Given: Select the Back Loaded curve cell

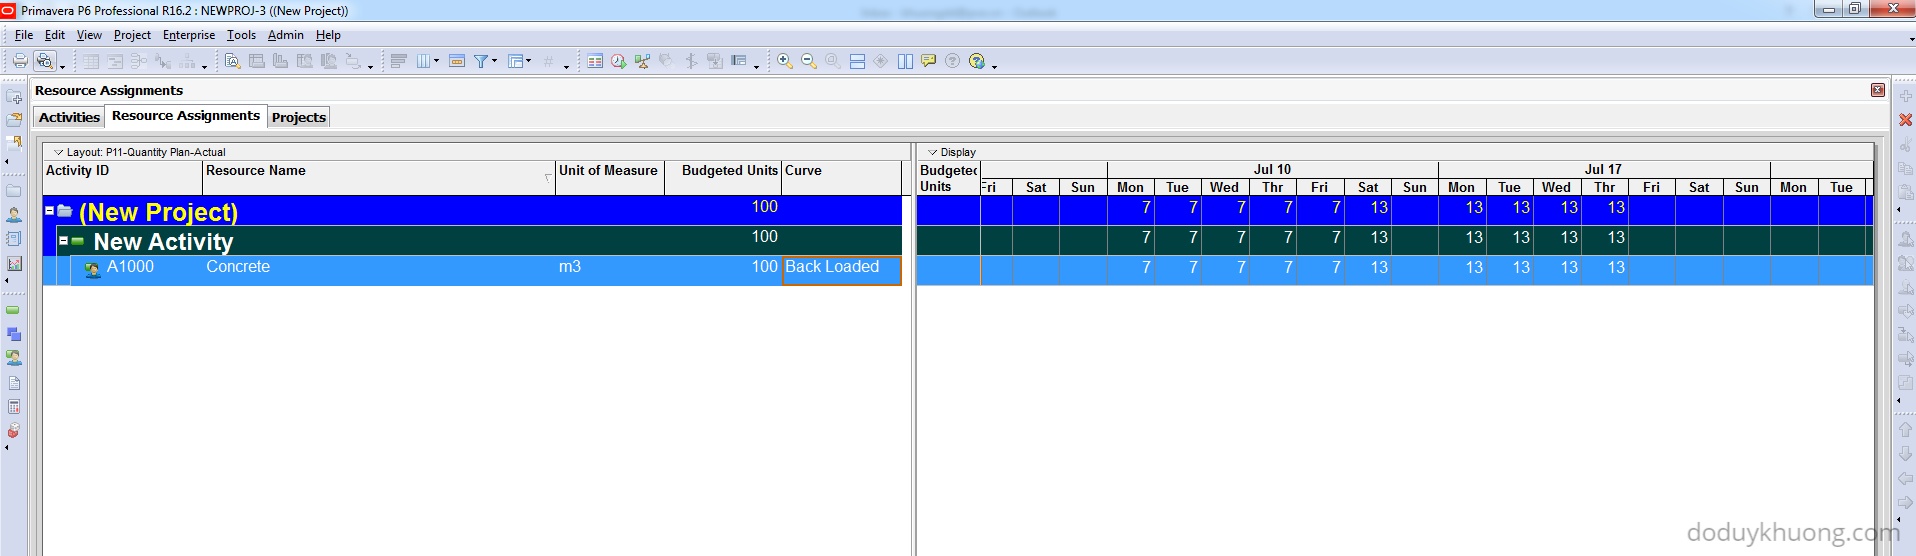Looking at the screenshot, I should coord(841,268).
